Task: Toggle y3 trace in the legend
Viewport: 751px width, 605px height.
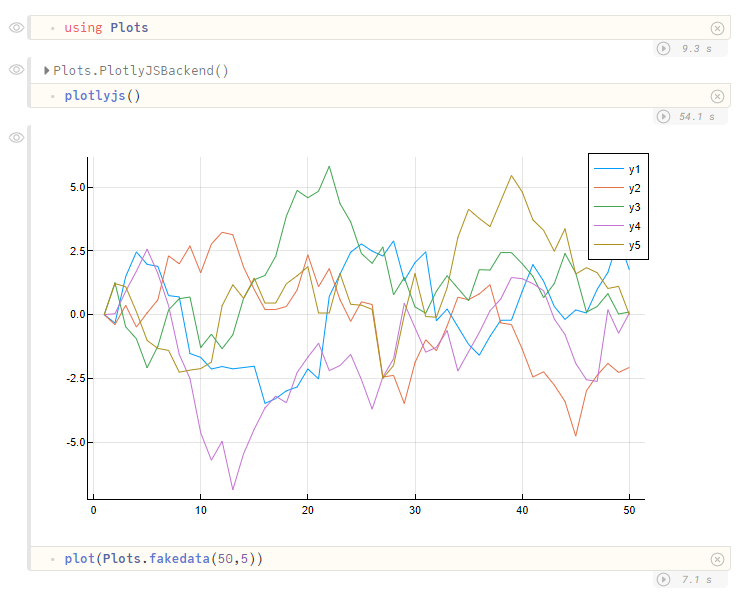Action: [618, 207]
